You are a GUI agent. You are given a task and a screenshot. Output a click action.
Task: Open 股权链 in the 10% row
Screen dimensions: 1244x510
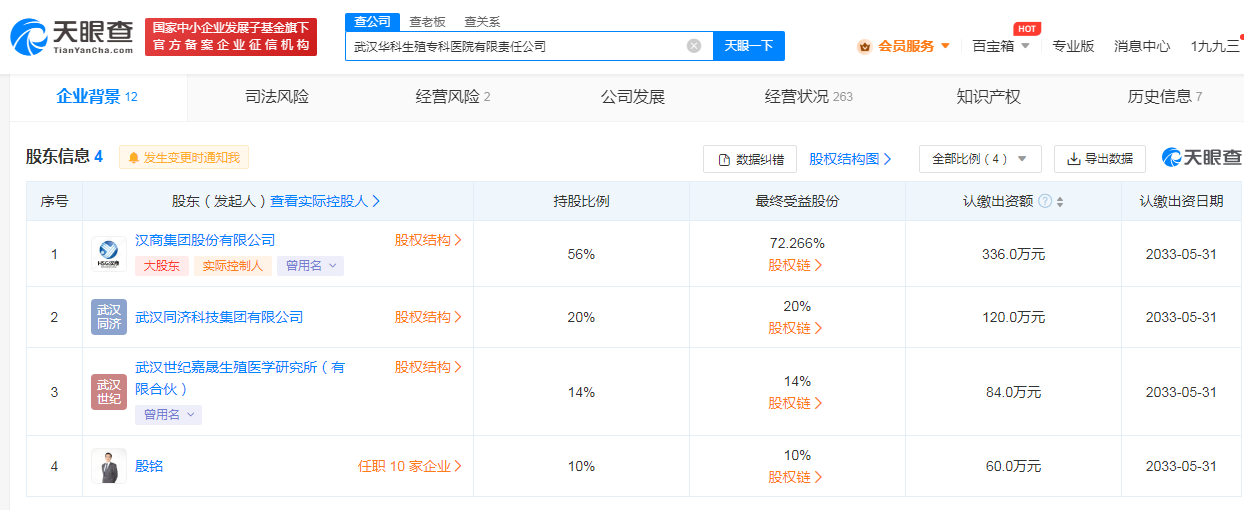pos(796,477)
